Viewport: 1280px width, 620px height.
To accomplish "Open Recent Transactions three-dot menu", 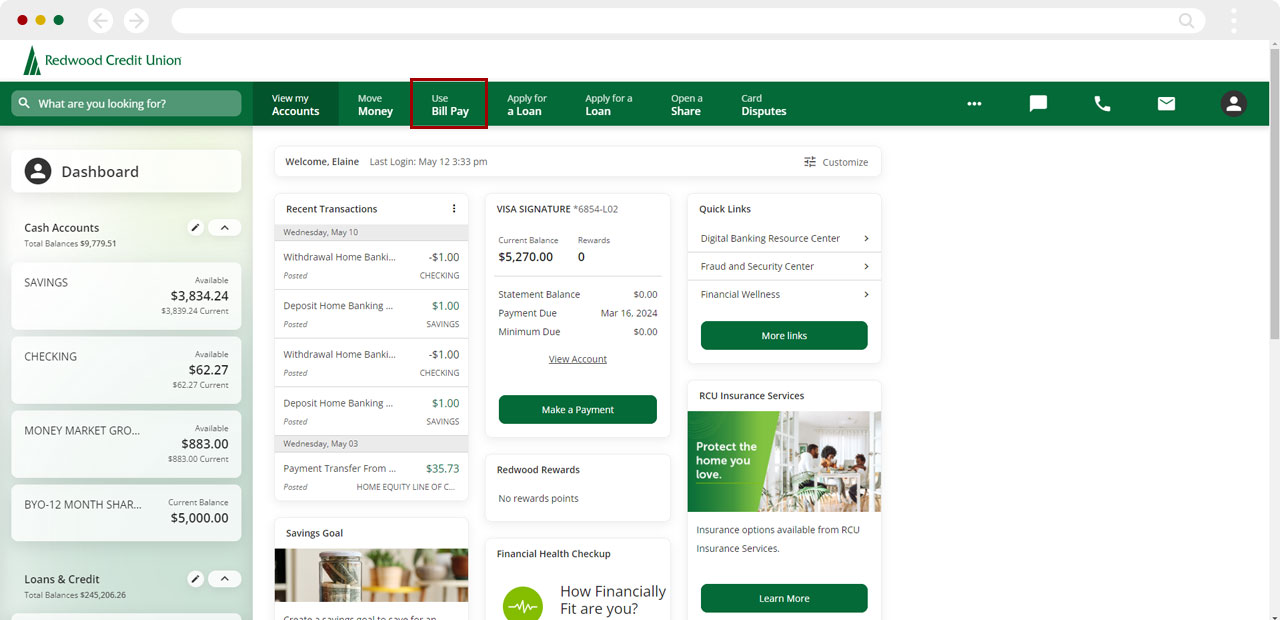I will tap(454, 209).
